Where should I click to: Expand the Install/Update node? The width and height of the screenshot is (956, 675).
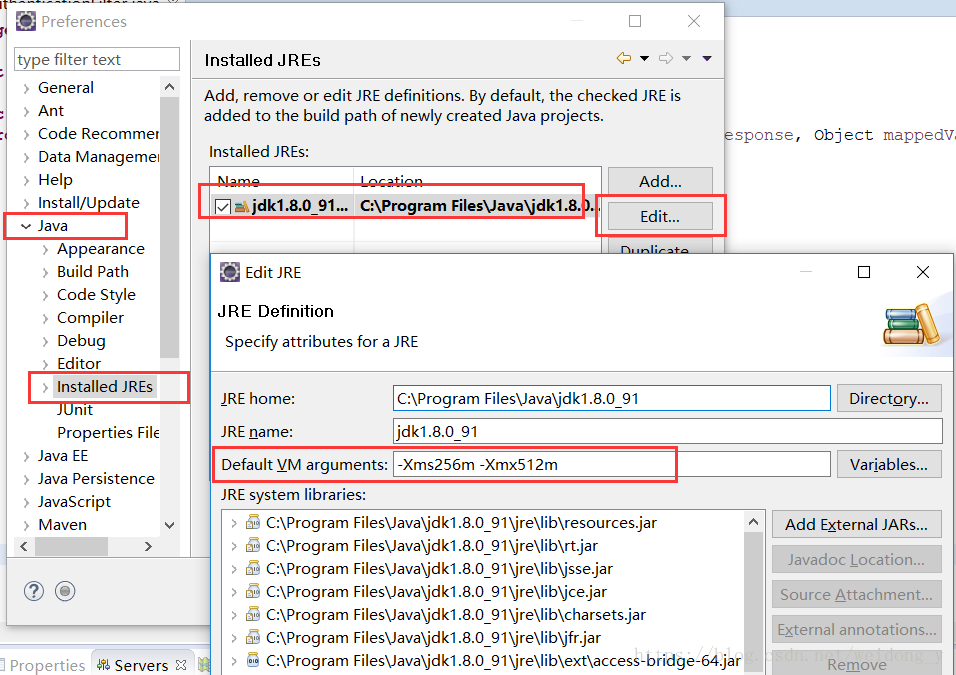coord(26,204)
